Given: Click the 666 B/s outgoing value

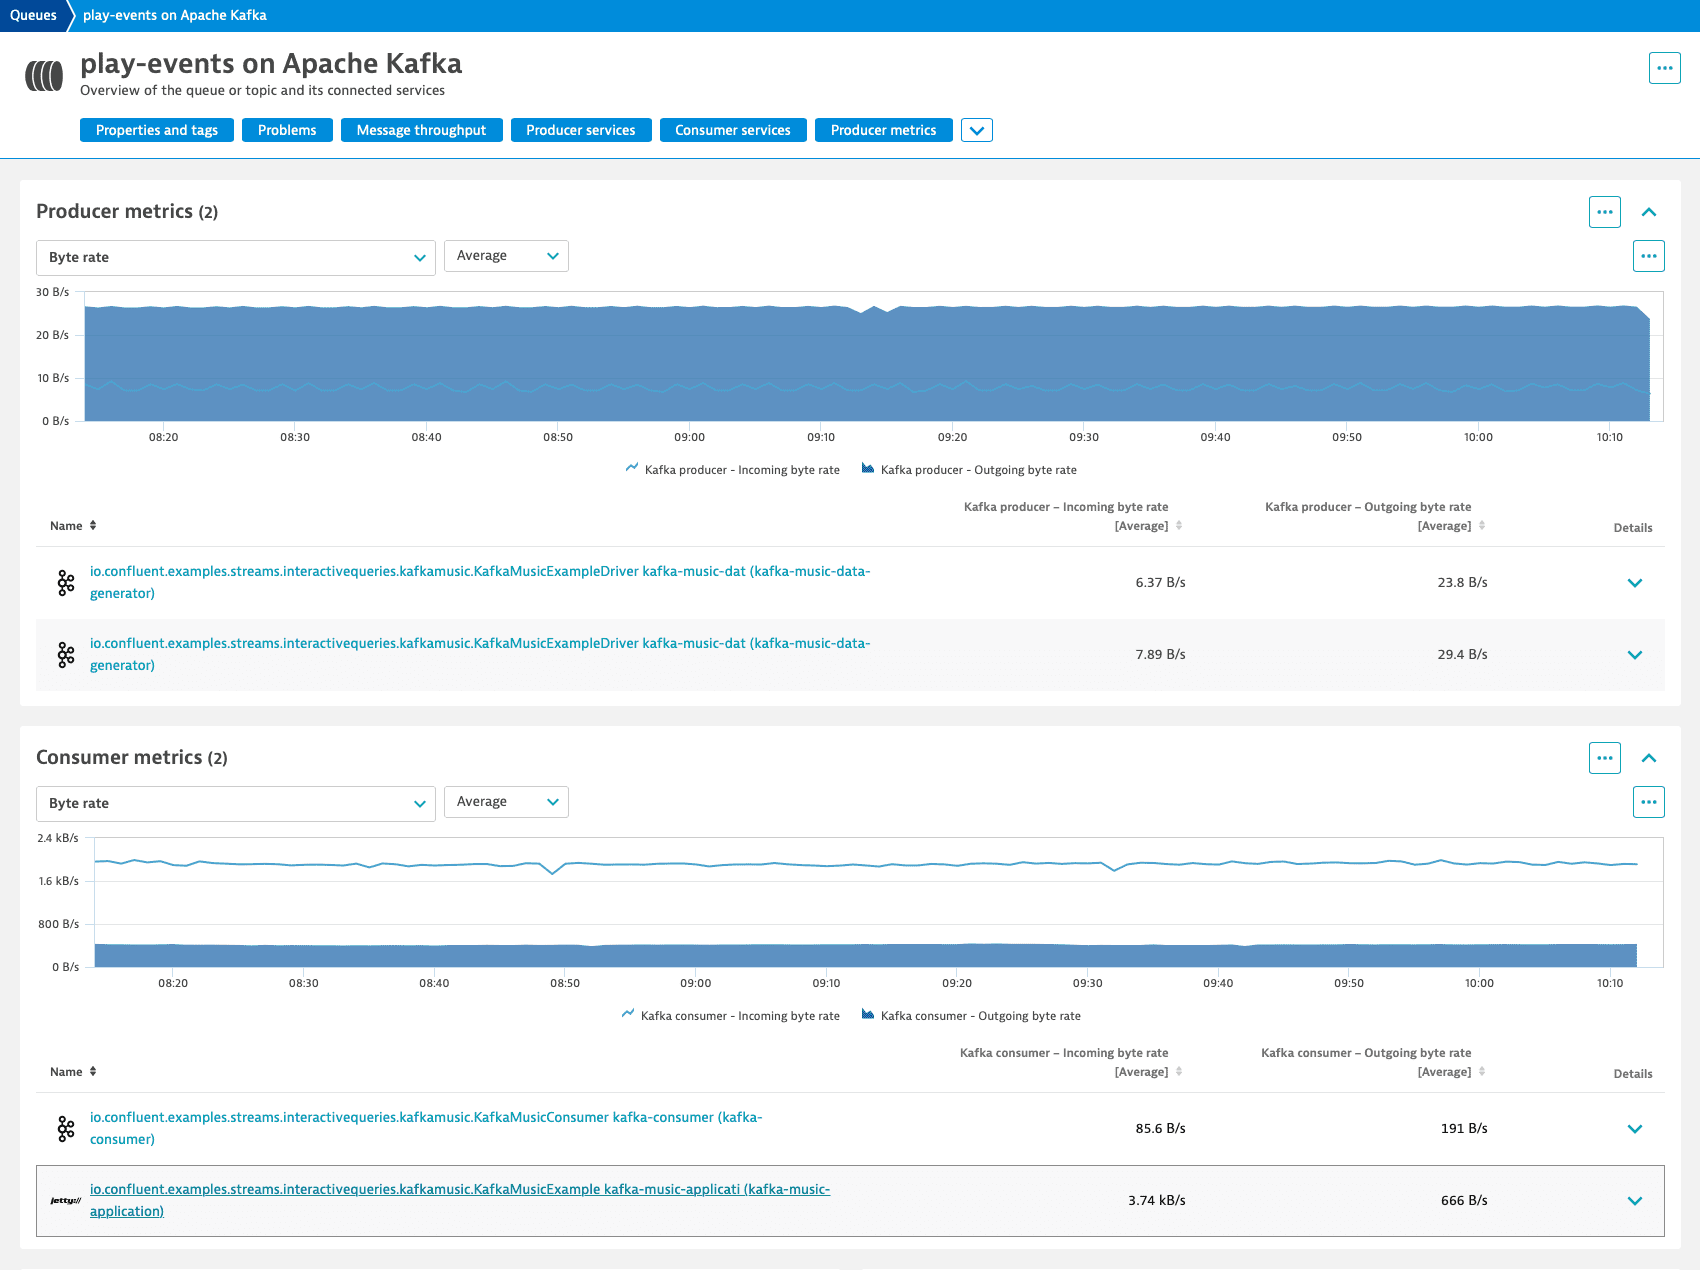Looking at the screenshot, I should pyautogui.click(x=1464, y=1200).
